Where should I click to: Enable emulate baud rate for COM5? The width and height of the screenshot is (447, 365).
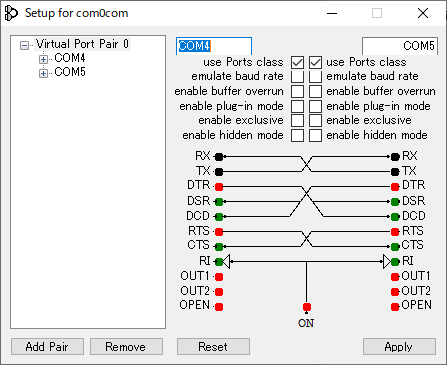tap(315, 76)
